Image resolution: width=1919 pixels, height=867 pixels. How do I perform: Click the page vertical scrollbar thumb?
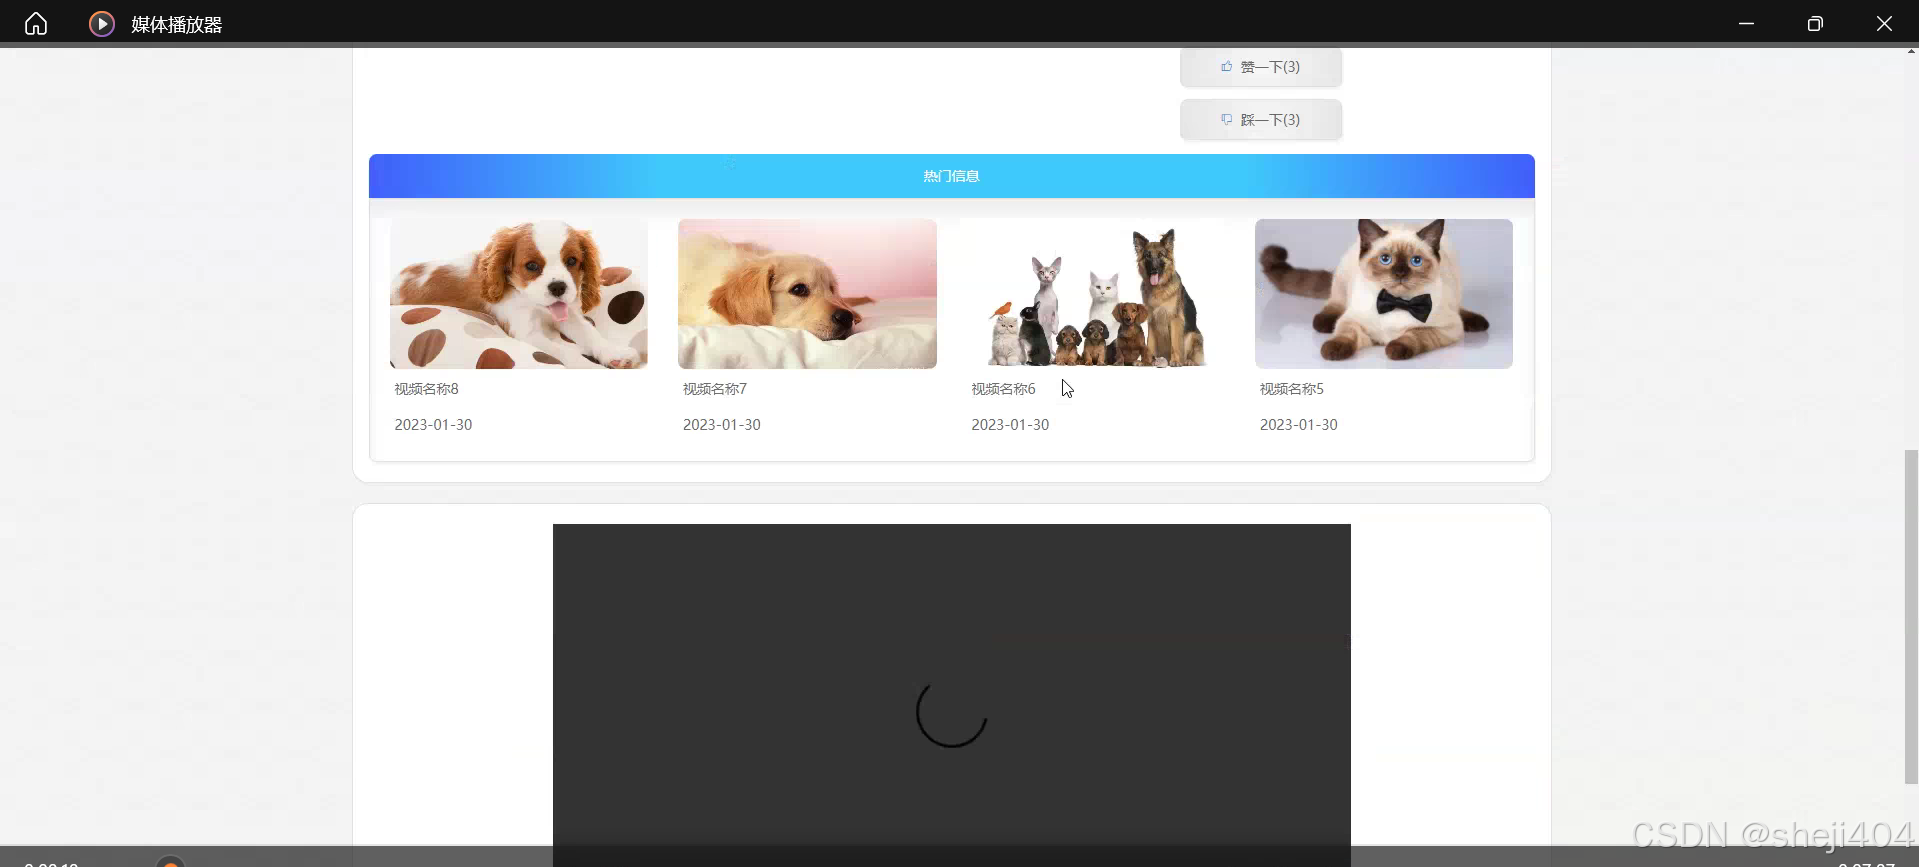(1911, 616)
